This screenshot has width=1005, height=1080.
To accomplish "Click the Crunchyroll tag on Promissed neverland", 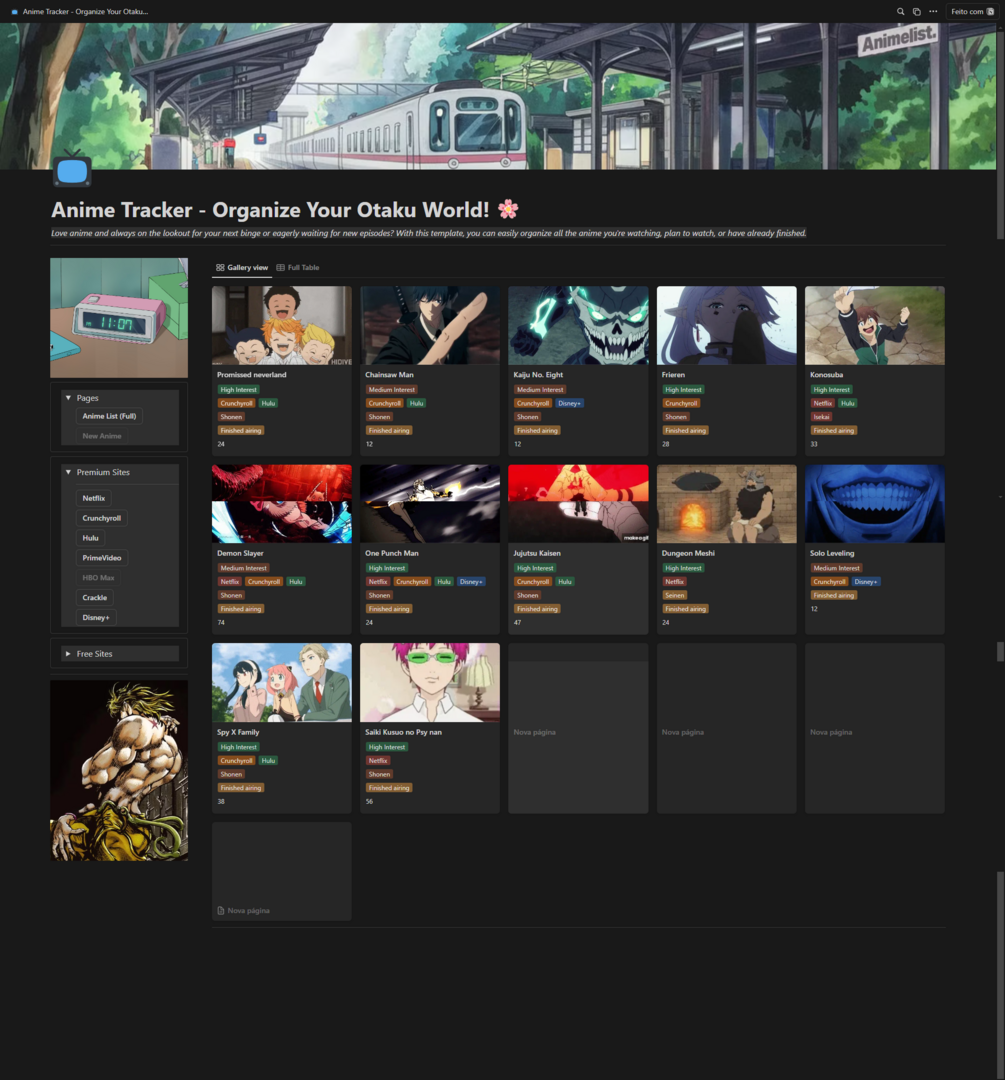I will coord(237,404).
